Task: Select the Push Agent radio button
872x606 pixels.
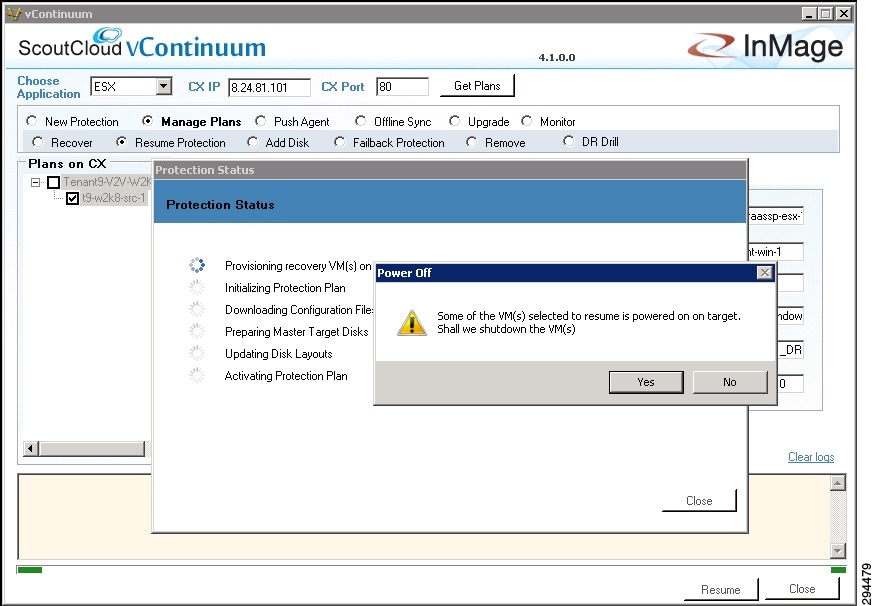Action: click(x=260, y=121)
